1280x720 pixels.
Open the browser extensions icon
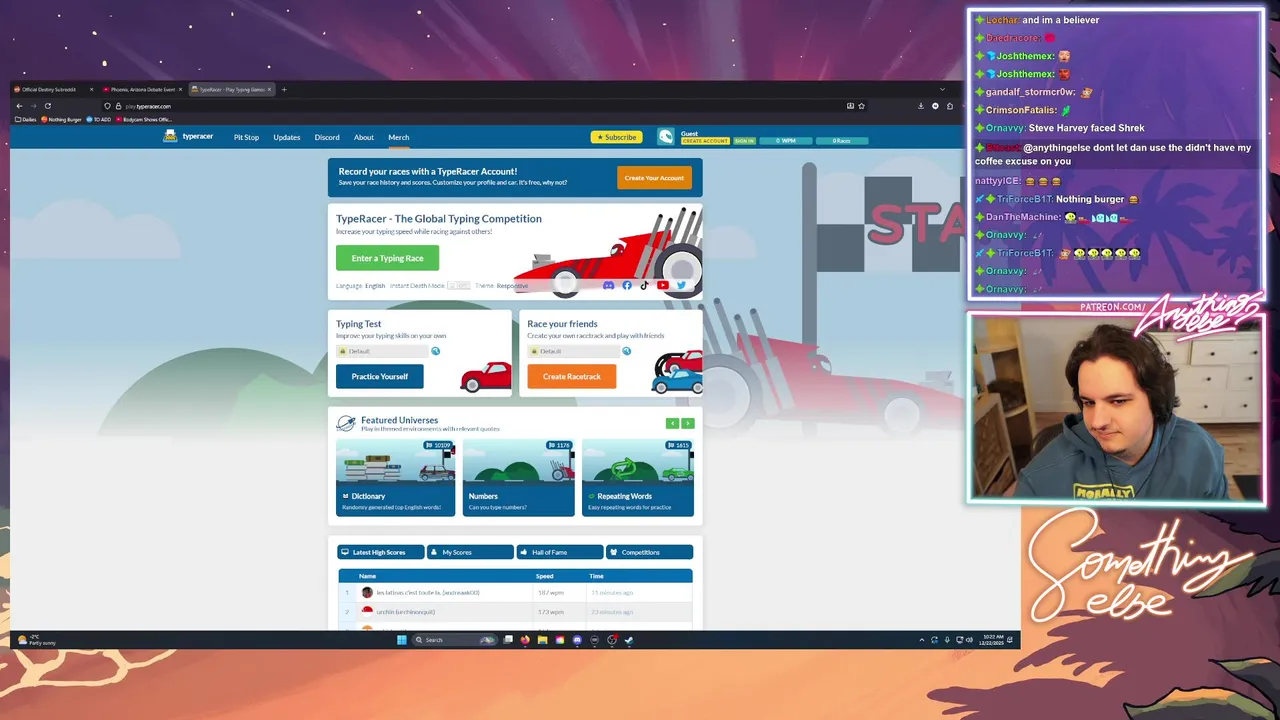point(950,106)
